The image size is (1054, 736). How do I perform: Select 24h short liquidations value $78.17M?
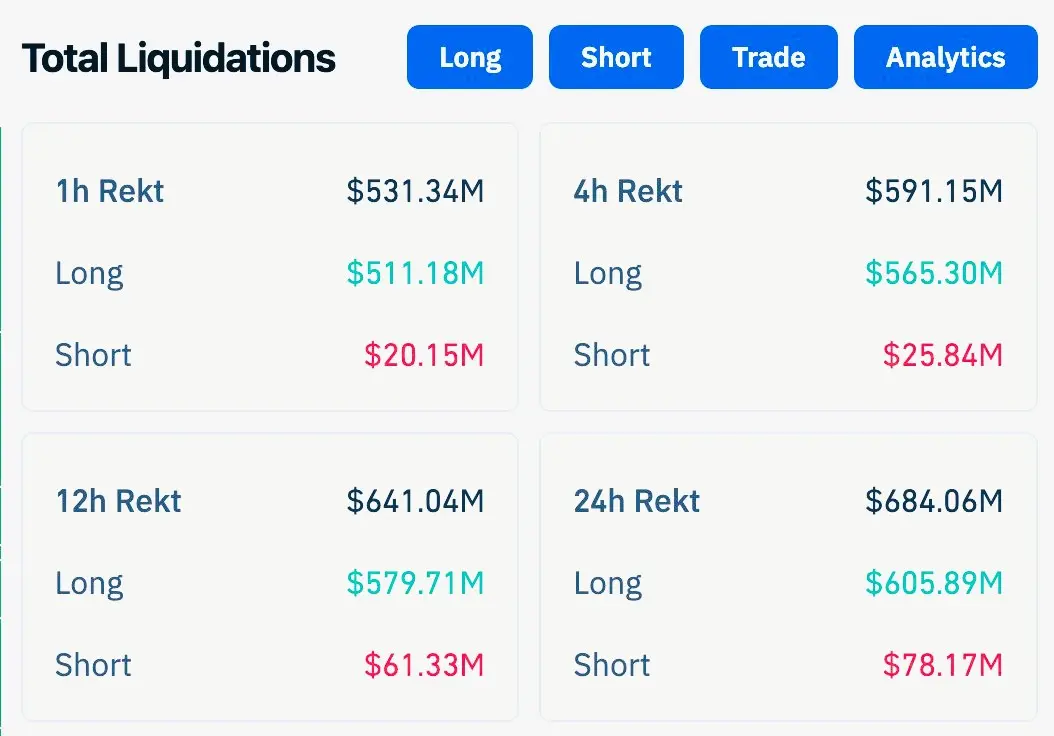pyautogui.click(x=941, y=665)
